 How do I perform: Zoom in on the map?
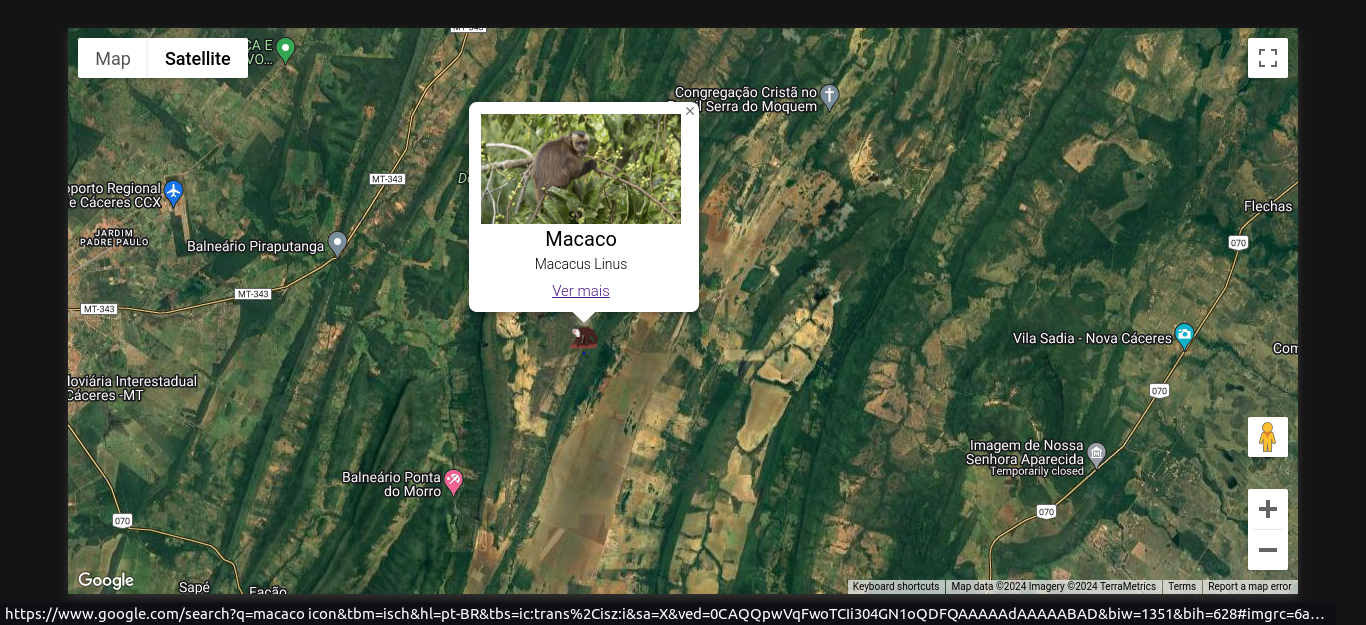click(1268, 509)
